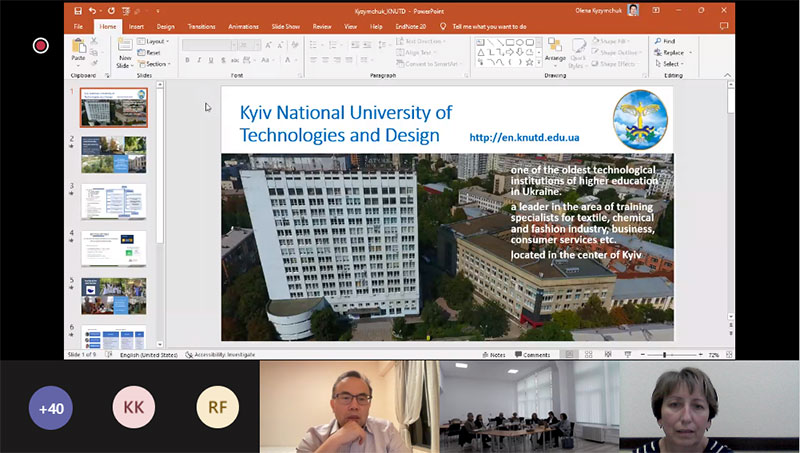800x453 pixels.
Task: Clear all formatting from text
Action: tap(294, 45)
